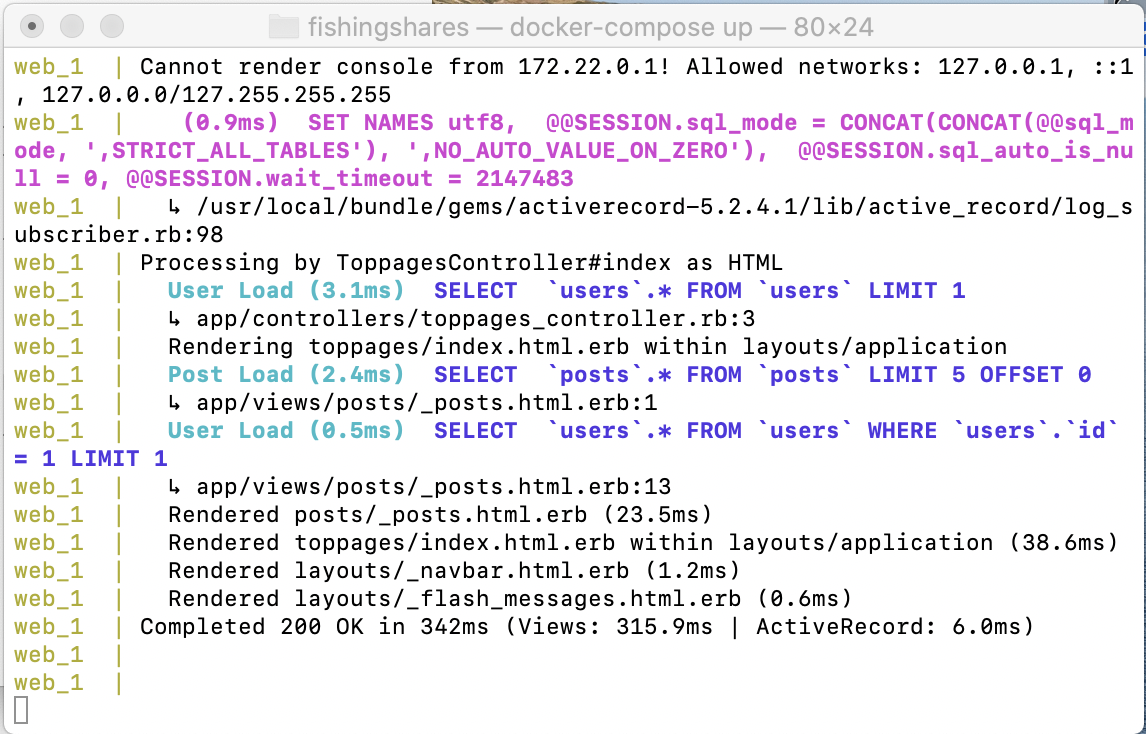Click the folder icon in title bar

284,27
